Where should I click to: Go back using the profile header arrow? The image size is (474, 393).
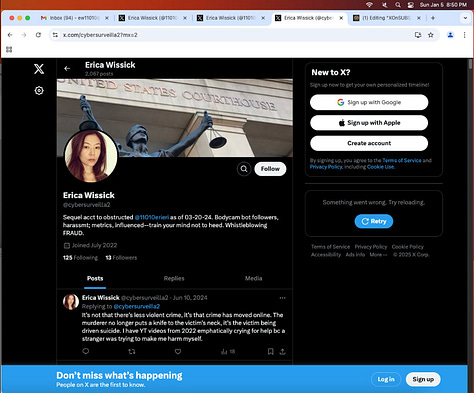pos(67,68)
